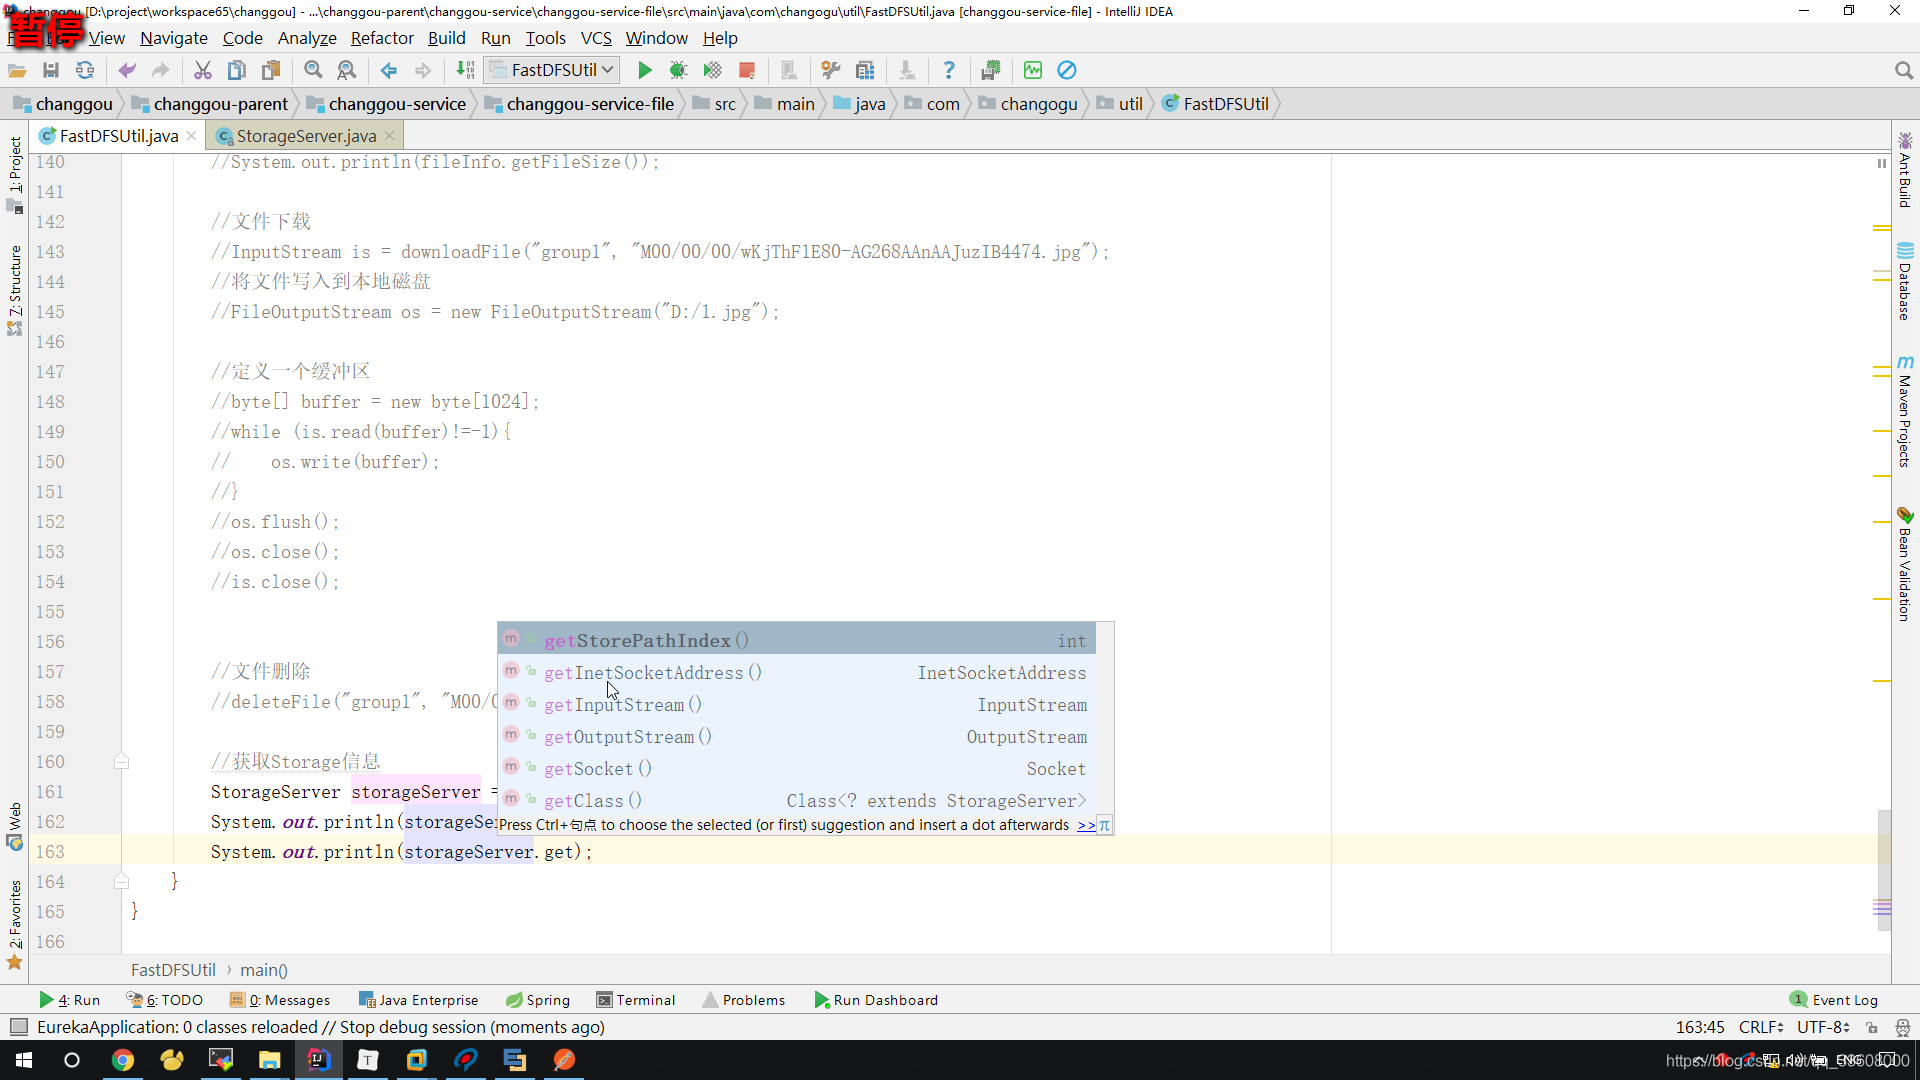Start Debug with the green bug icon
The image size is (1920, 1080).
pyautogui.click(x=678, y=70)
